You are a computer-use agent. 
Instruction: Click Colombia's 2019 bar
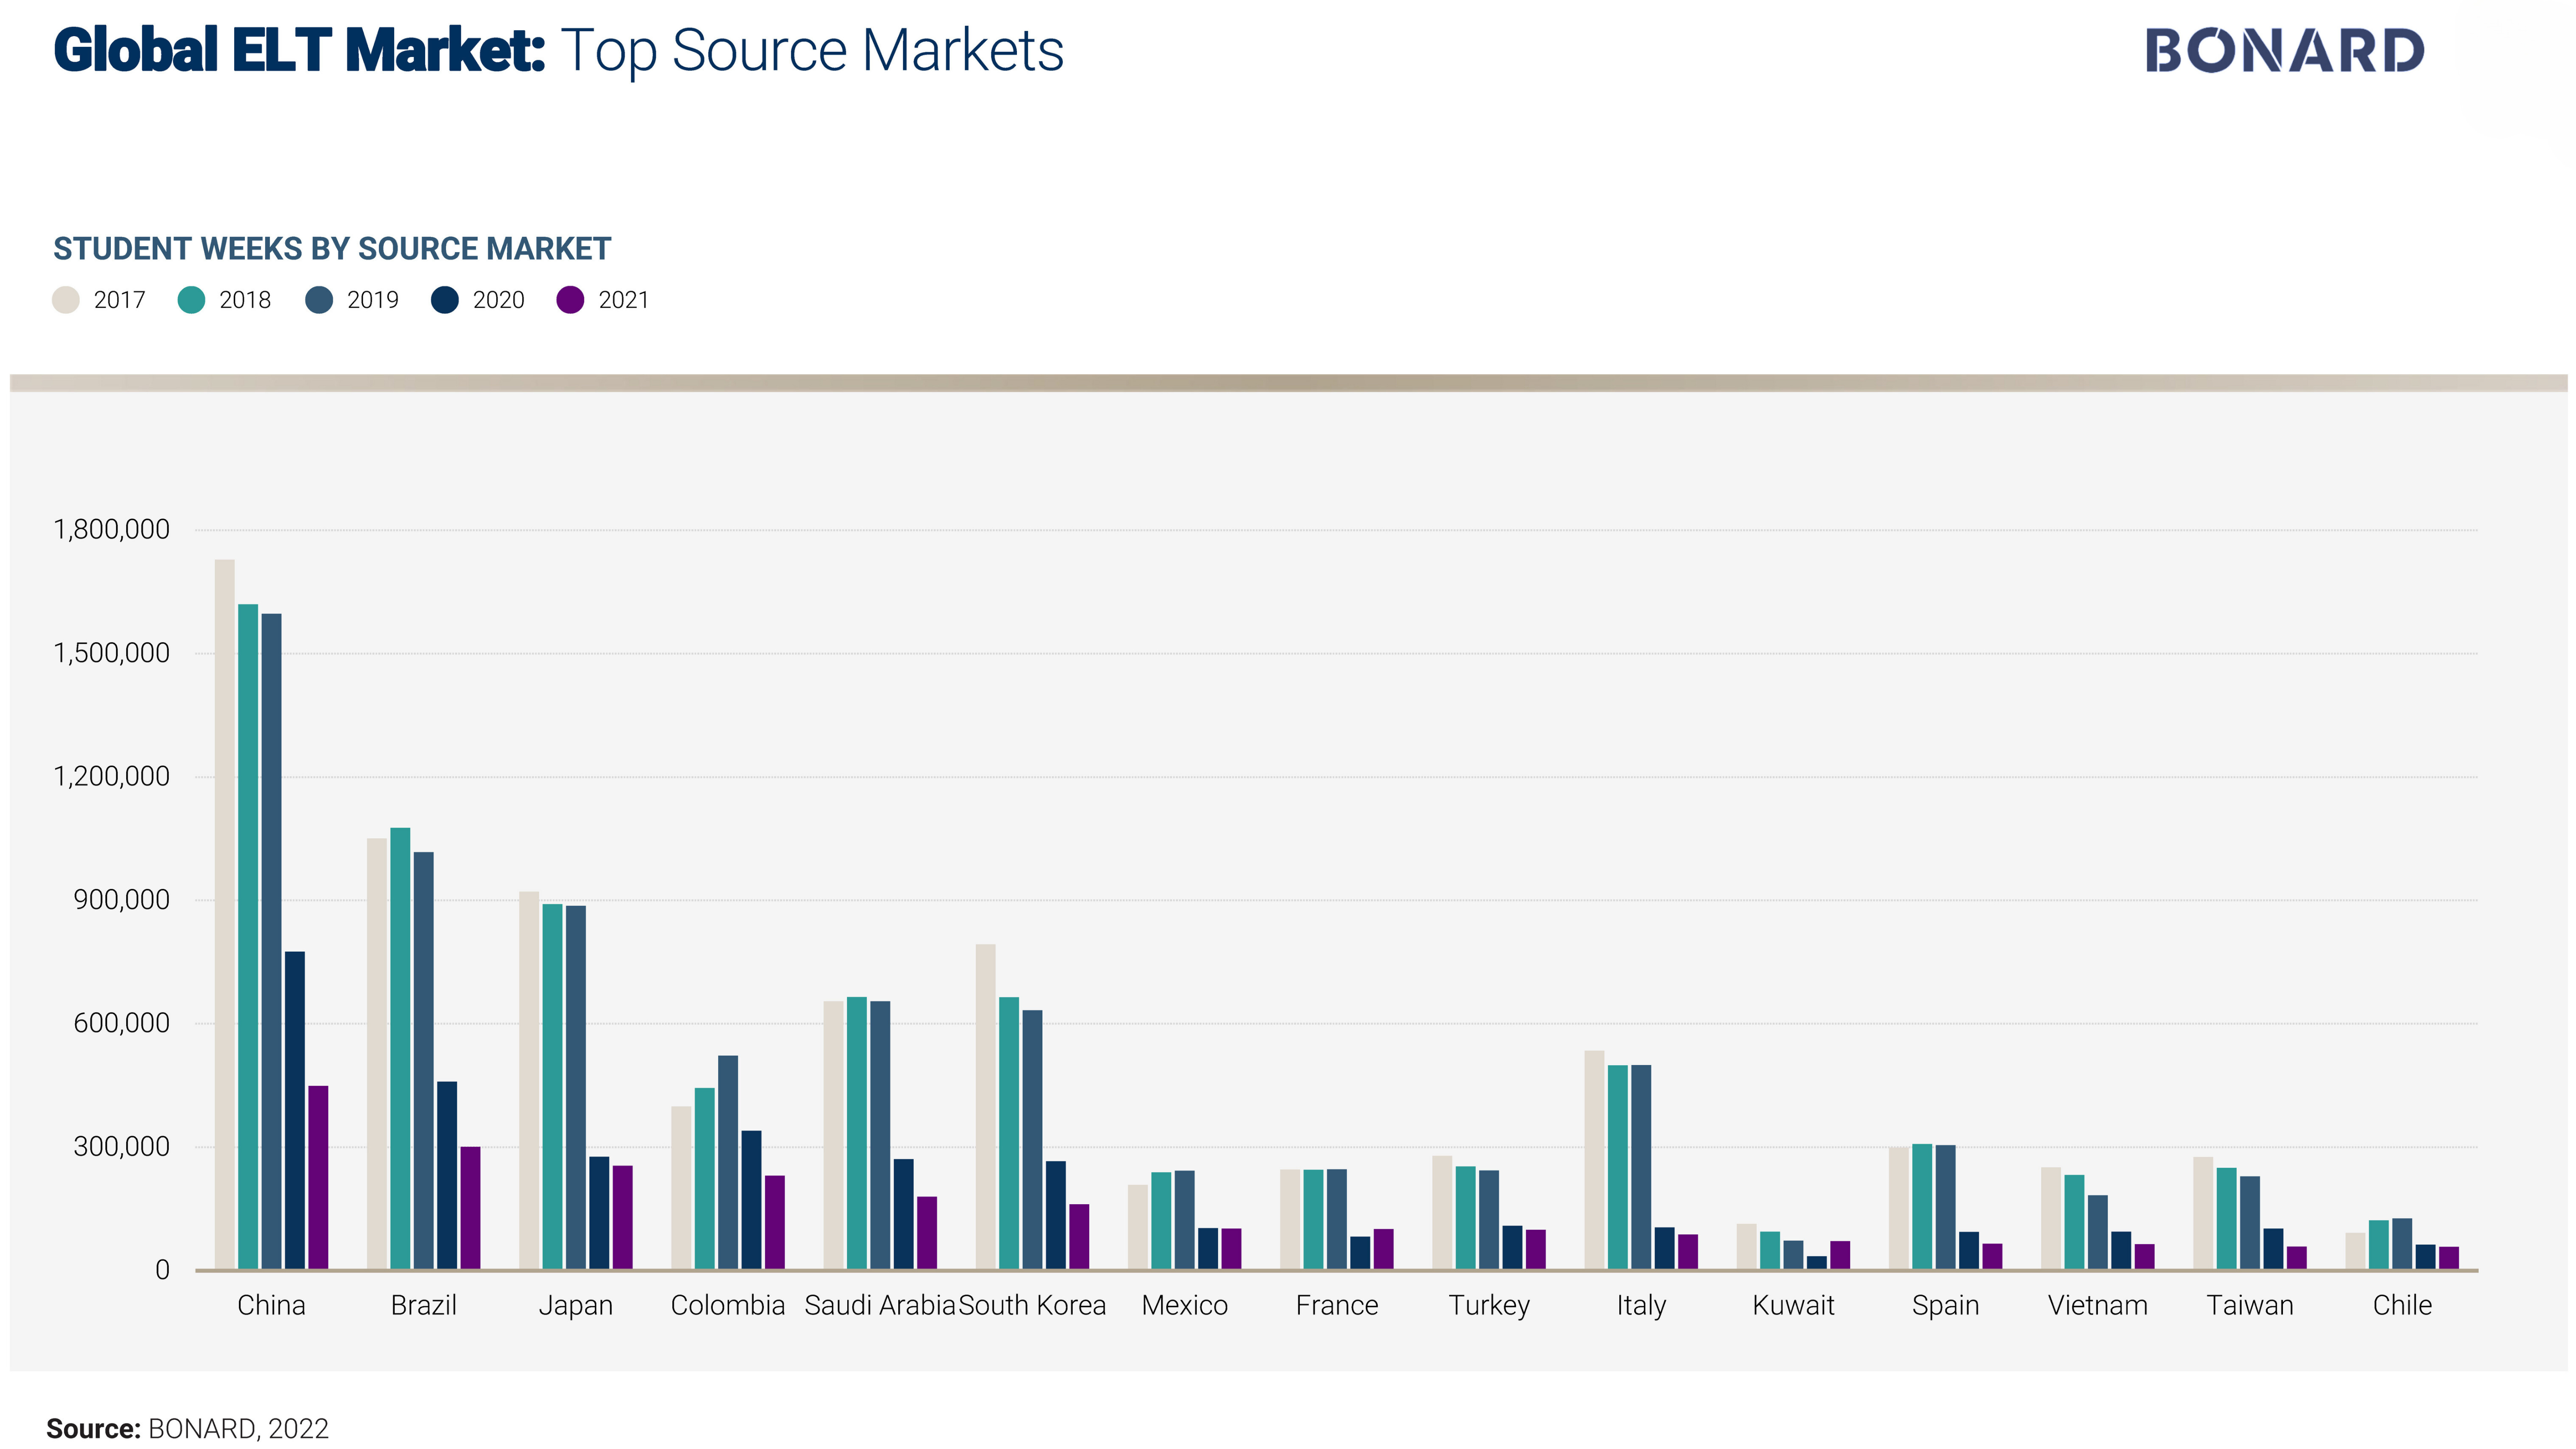tap(728, 1163)
